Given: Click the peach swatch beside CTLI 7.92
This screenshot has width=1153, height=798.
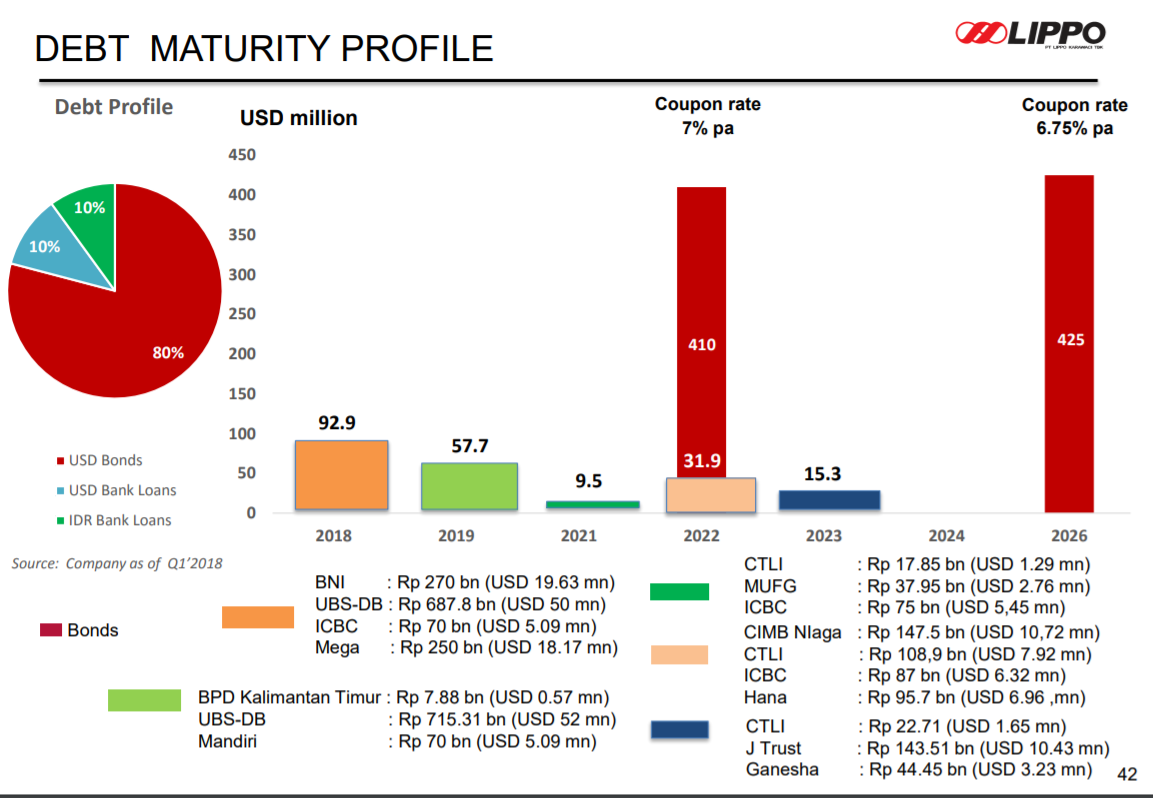Looking at the screenshot, I should pos(679,655).
